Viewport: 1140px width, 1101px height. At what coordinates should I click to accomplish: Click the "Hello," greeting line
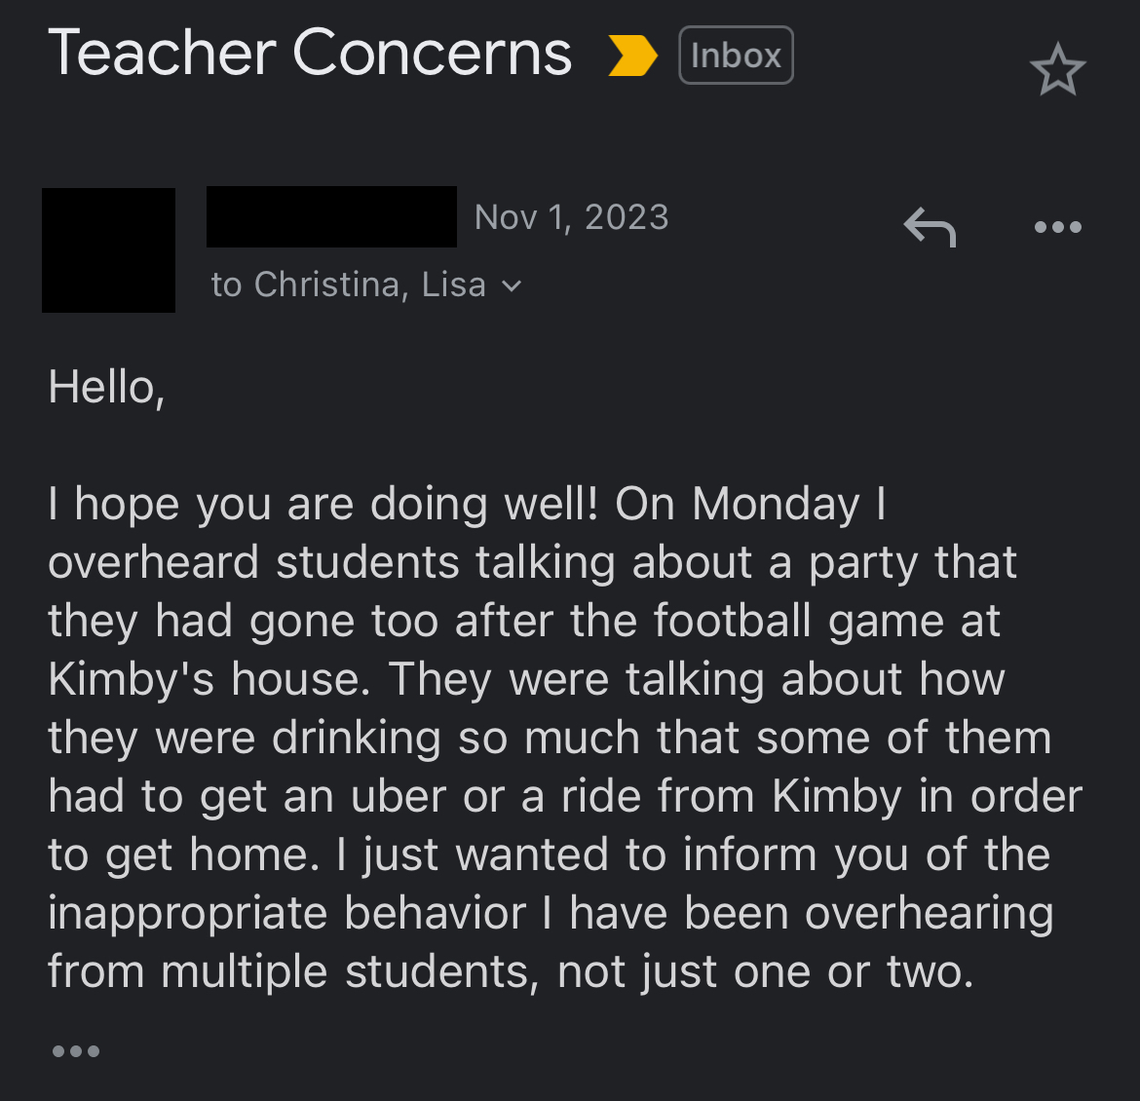(106, 388)
